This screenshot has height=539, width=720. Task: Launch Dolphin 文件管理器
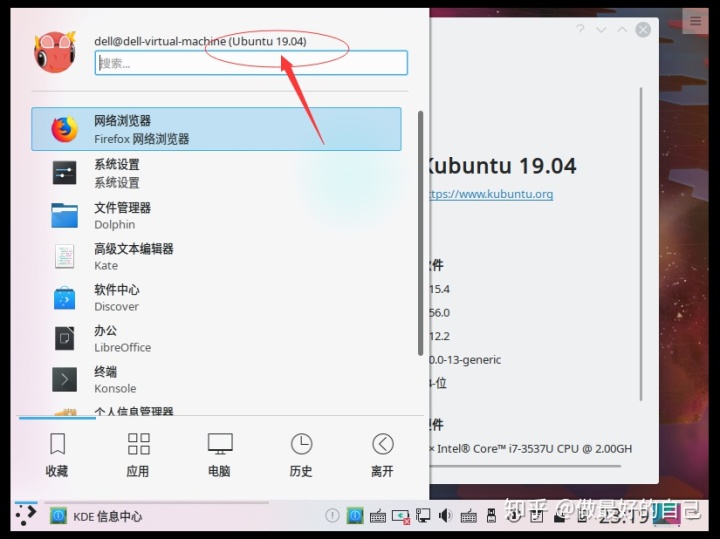pyautogui.click(x=216, y=216)
